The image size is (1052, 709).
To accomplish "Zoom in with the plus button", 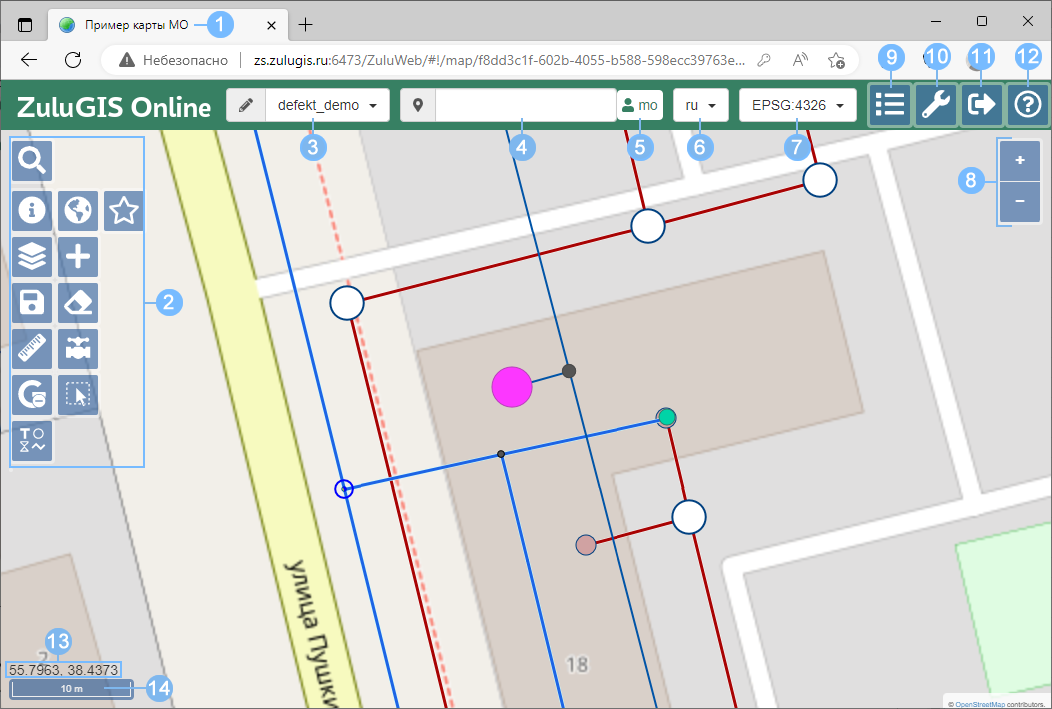I will click(1019, 160).
